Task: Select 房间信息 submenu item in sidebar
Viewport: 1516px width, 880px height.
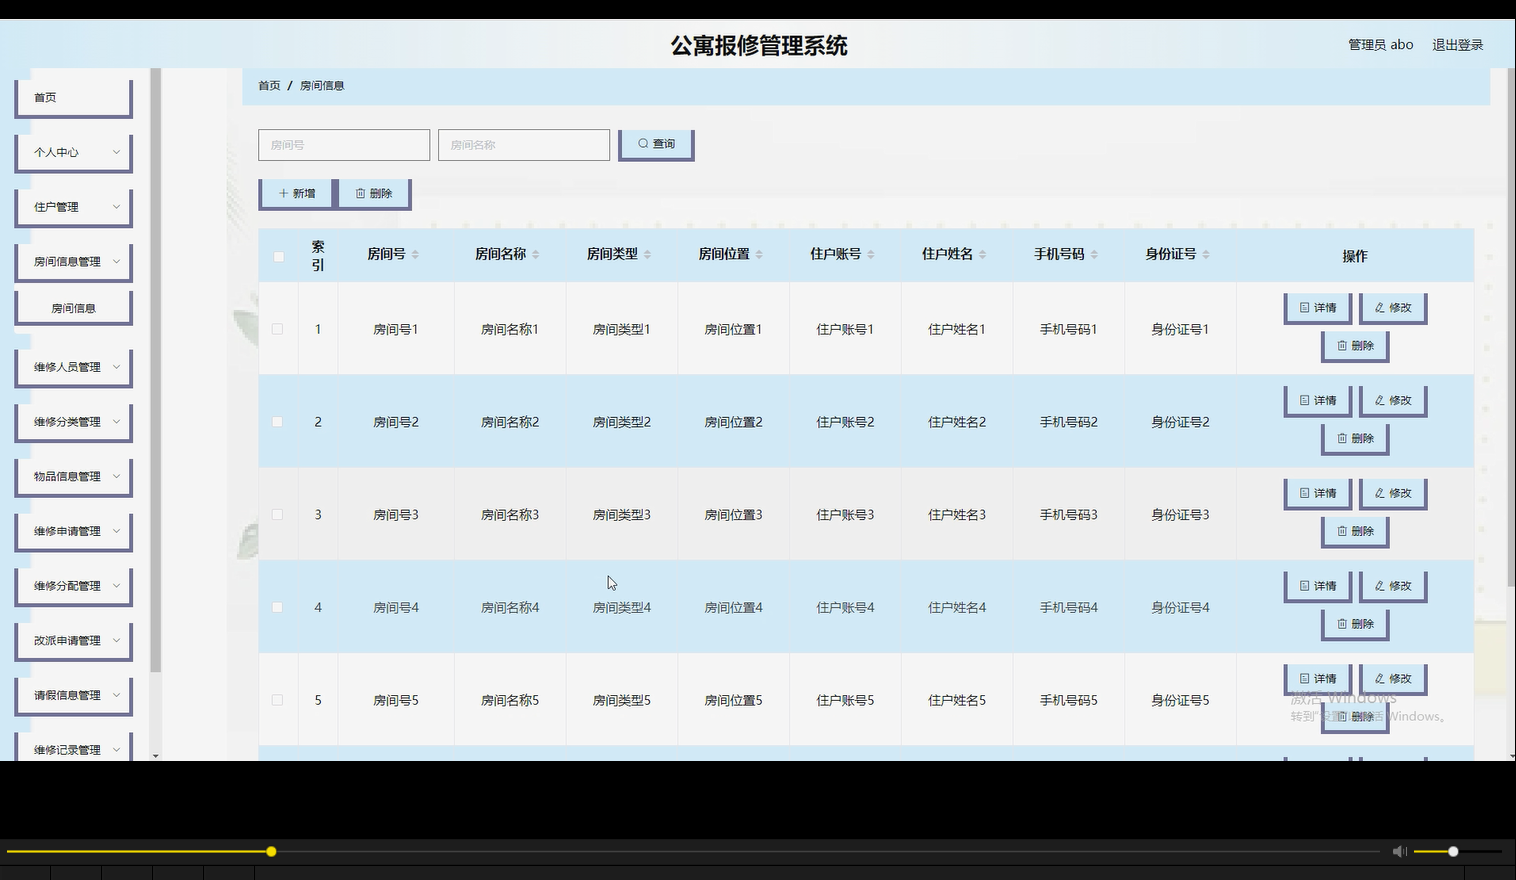Action: click(74, 308)
